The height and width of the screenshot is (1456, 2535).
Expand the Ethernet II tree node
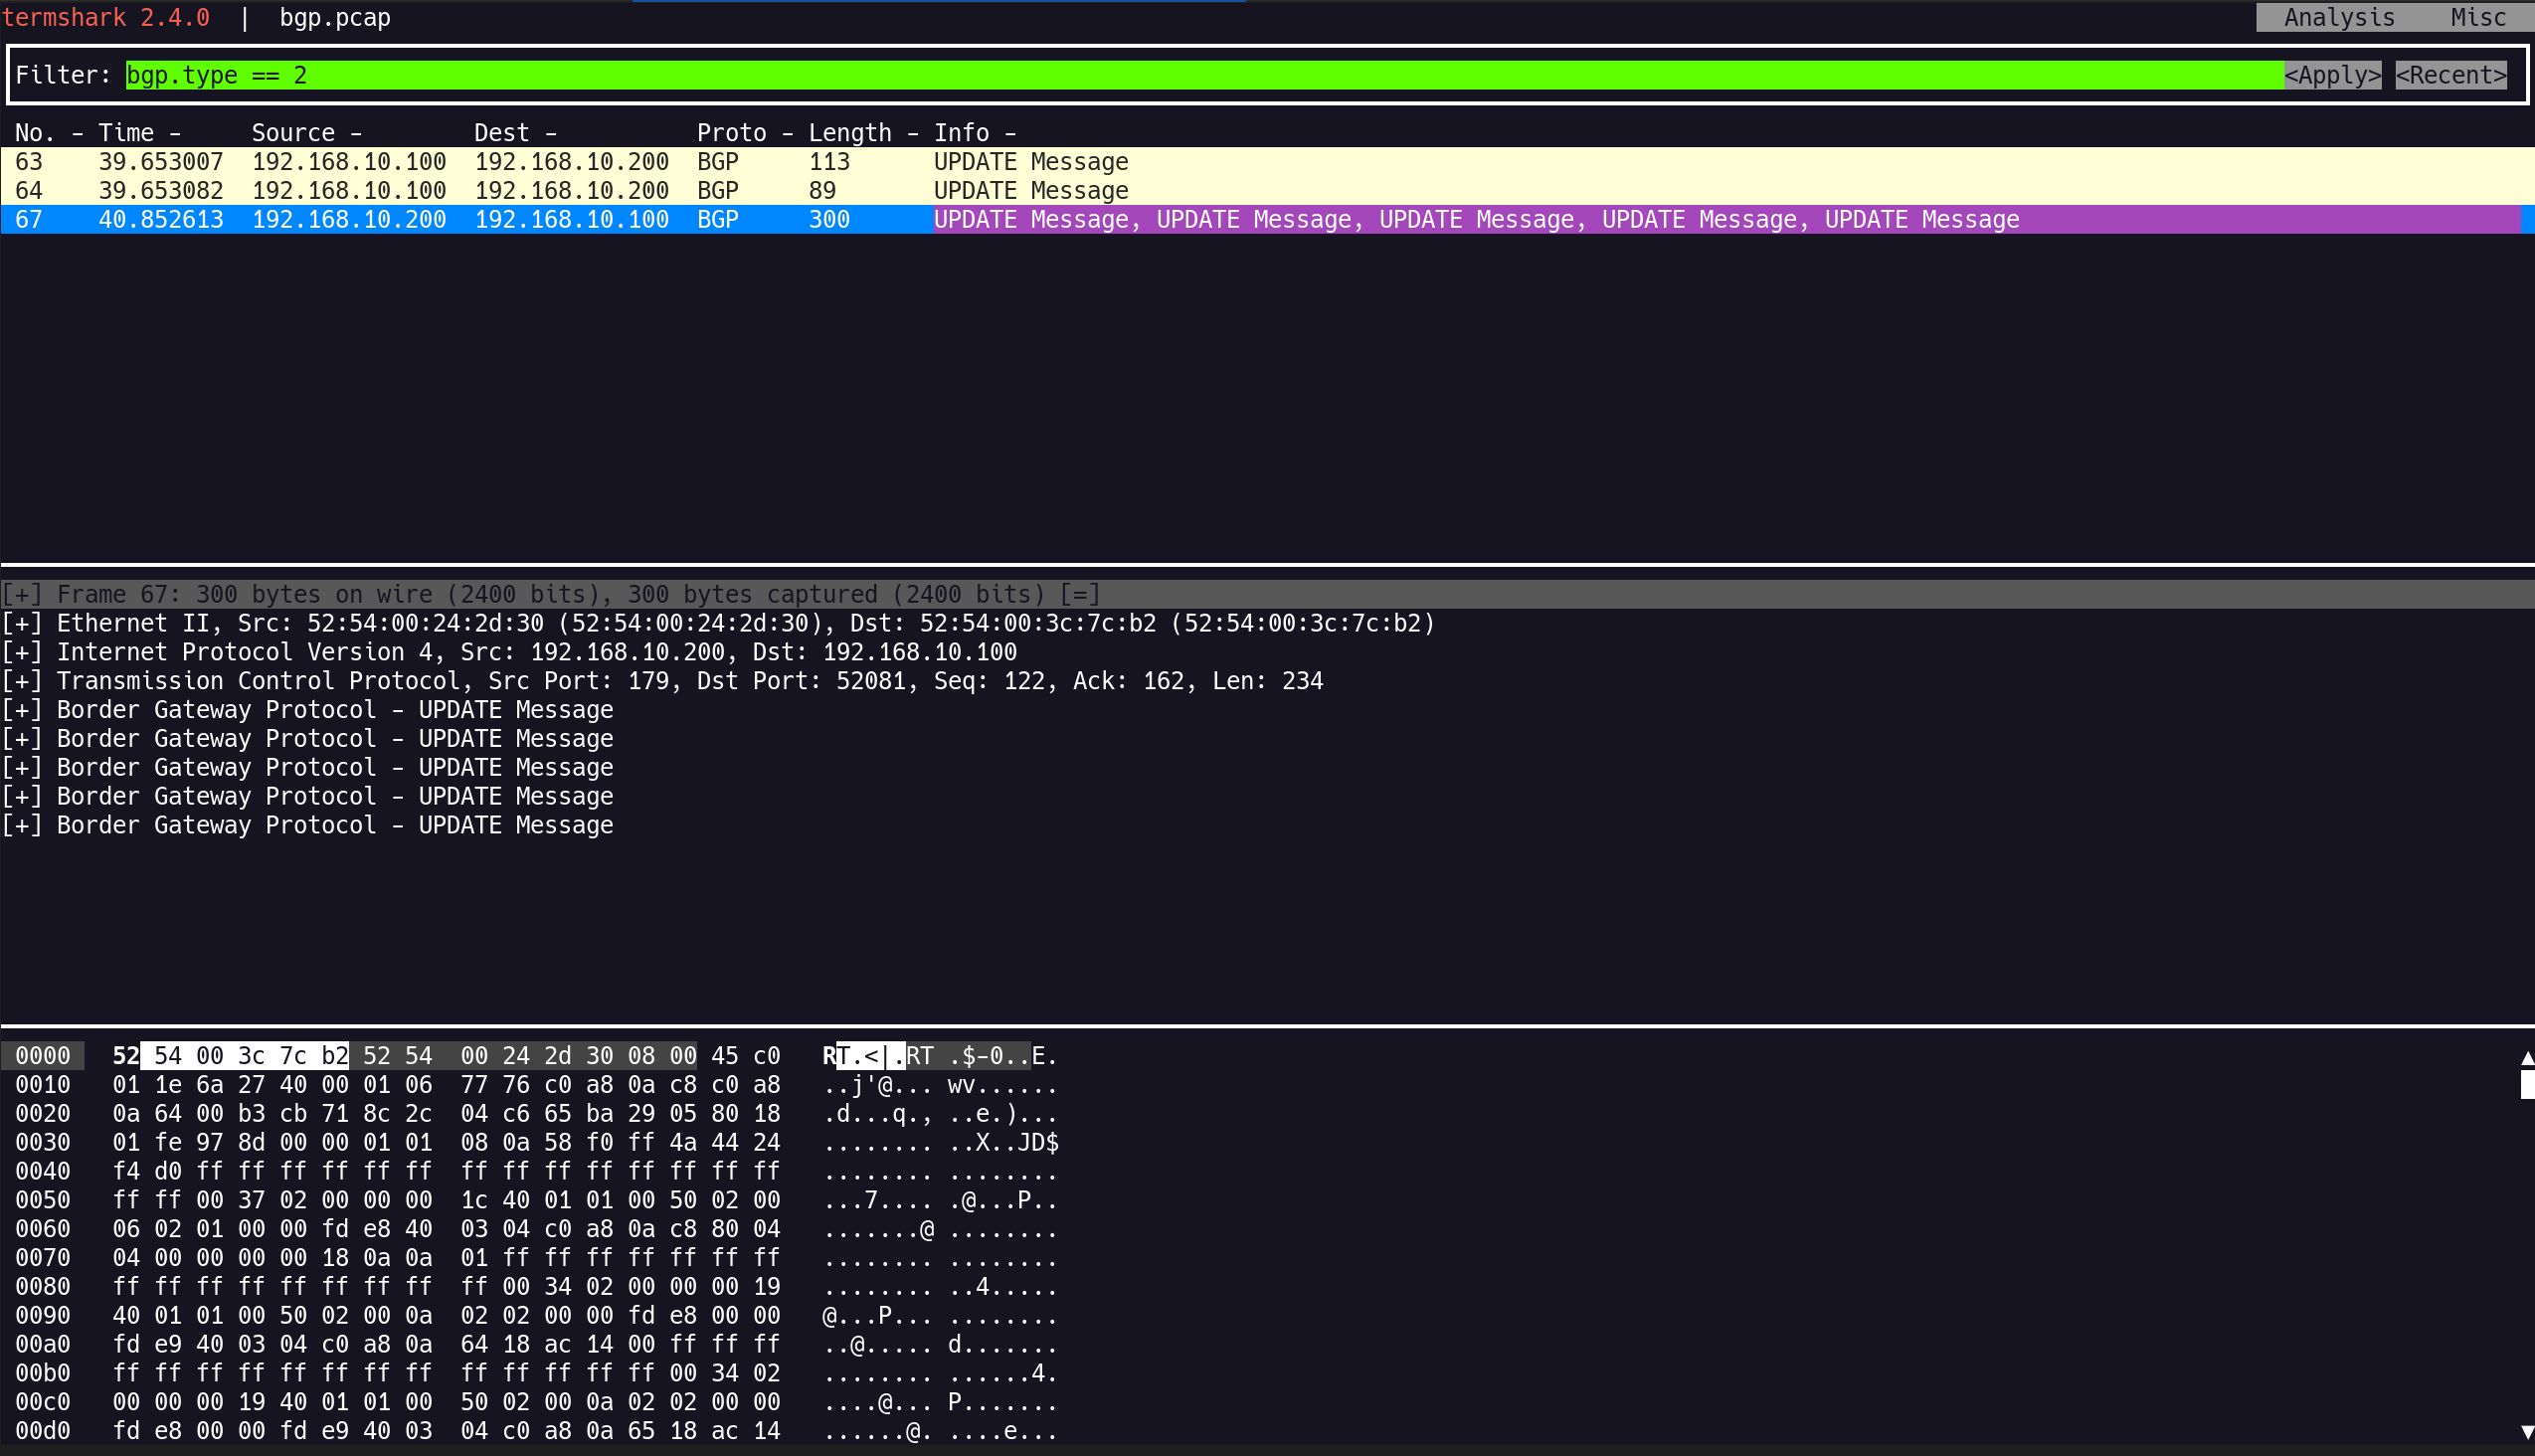[21, 624]
